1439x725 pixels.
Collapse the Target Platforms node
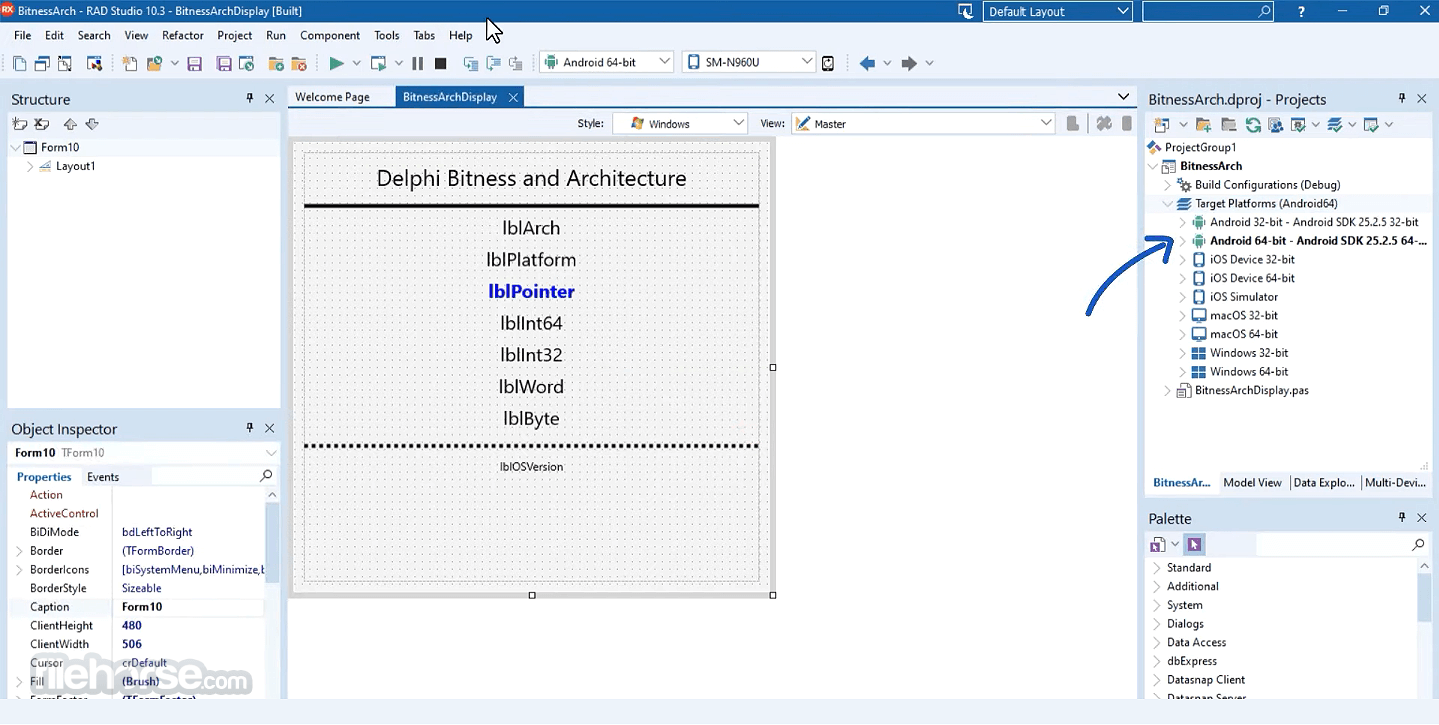tap(1168, 203)
